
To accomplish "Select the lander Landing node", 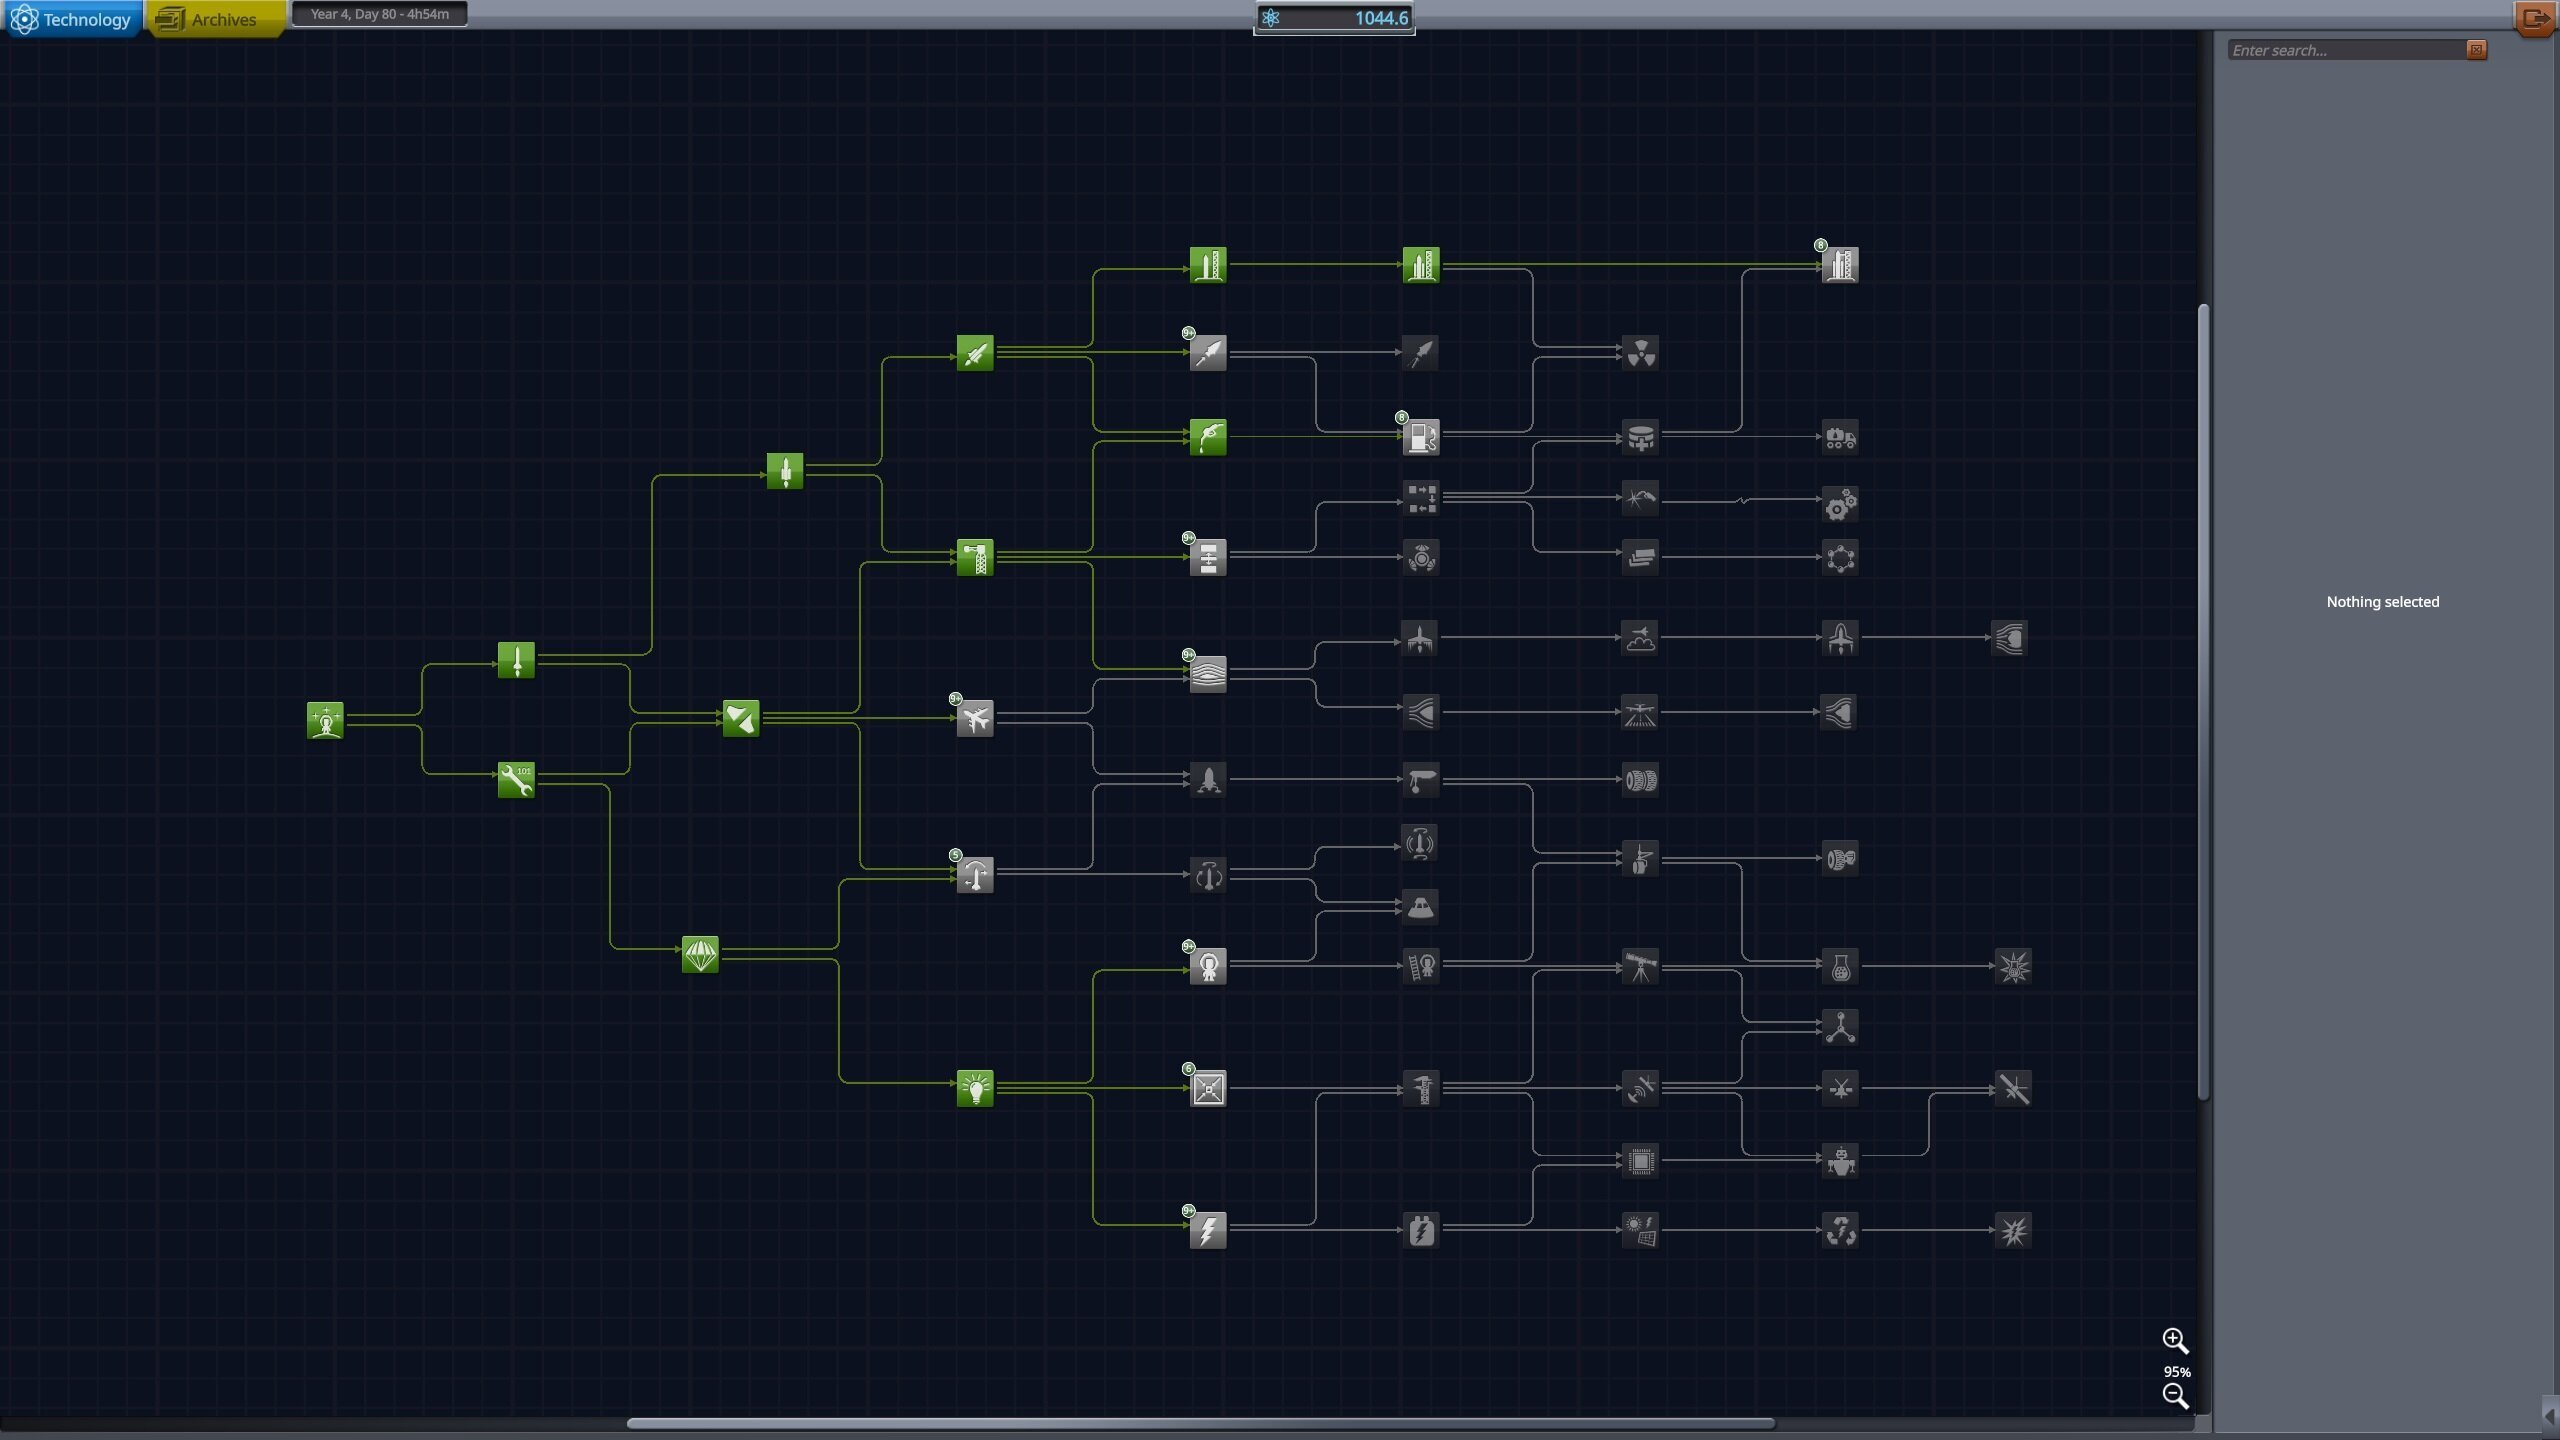I will (x=1208, y=779).
